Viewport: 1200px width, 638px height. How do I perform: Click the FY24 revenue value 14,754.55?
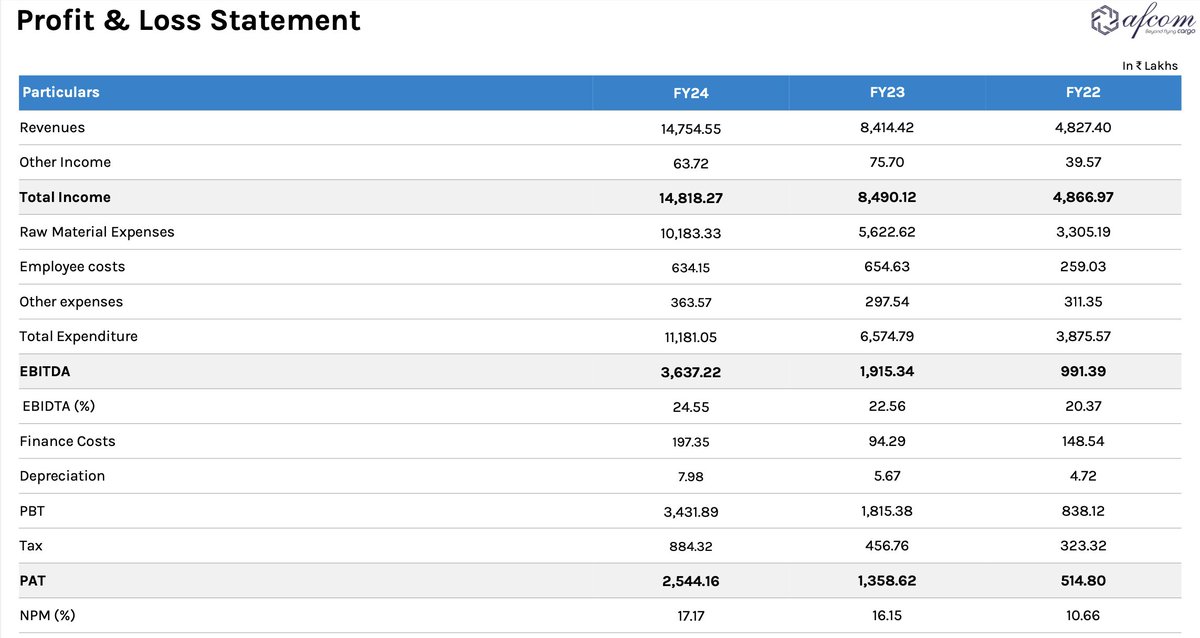691,129
